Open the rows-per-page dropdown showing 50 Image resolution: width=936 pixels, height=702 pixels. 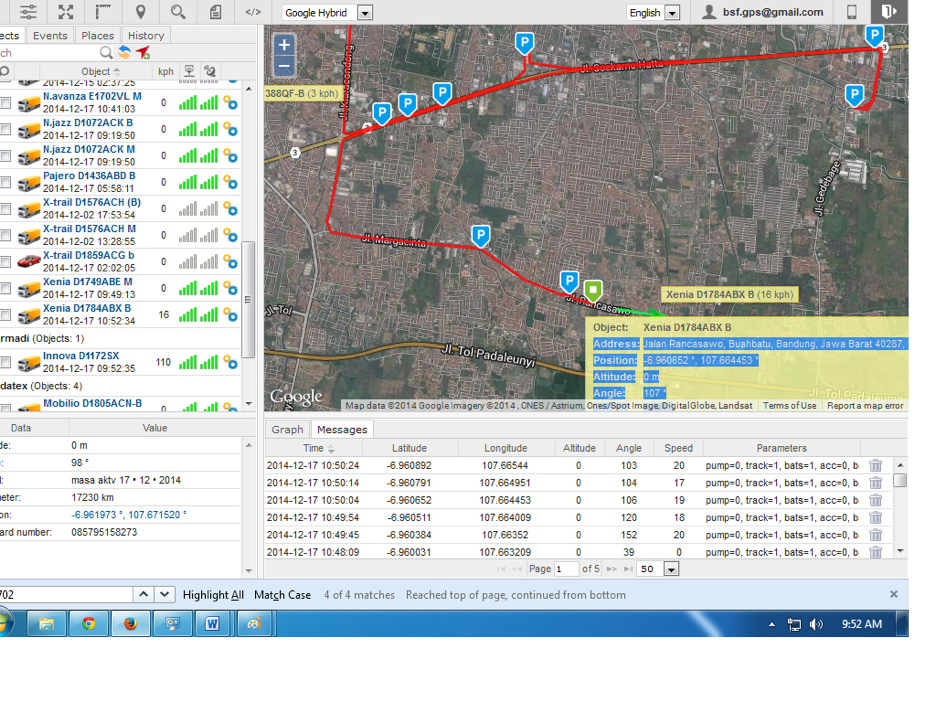coord(658,569)
